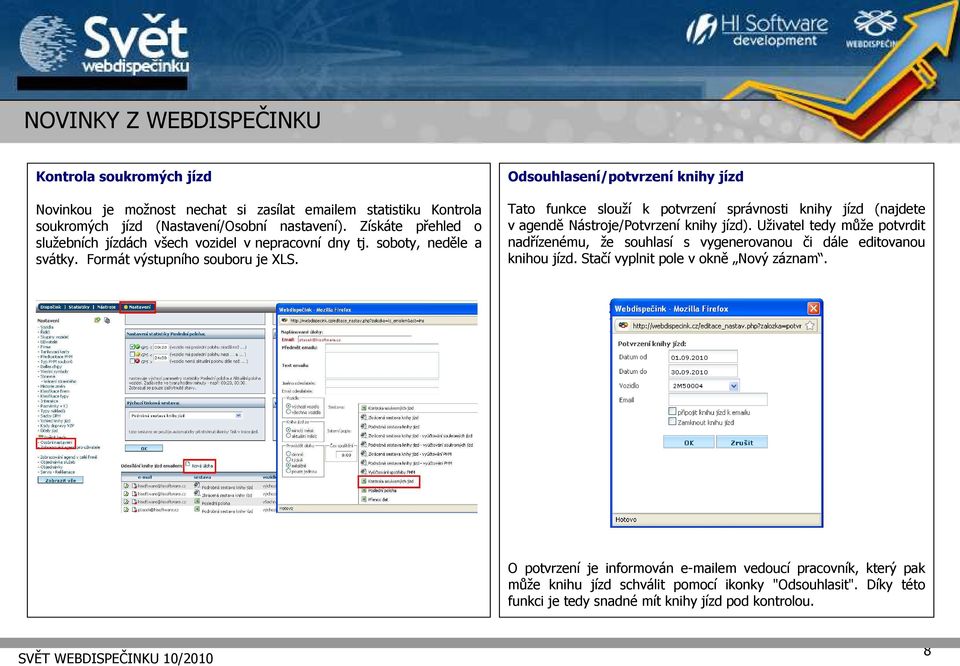Click the 'Nová úloha' link
This screenshot has height=666, width=960.
click(x=203, y=466)
